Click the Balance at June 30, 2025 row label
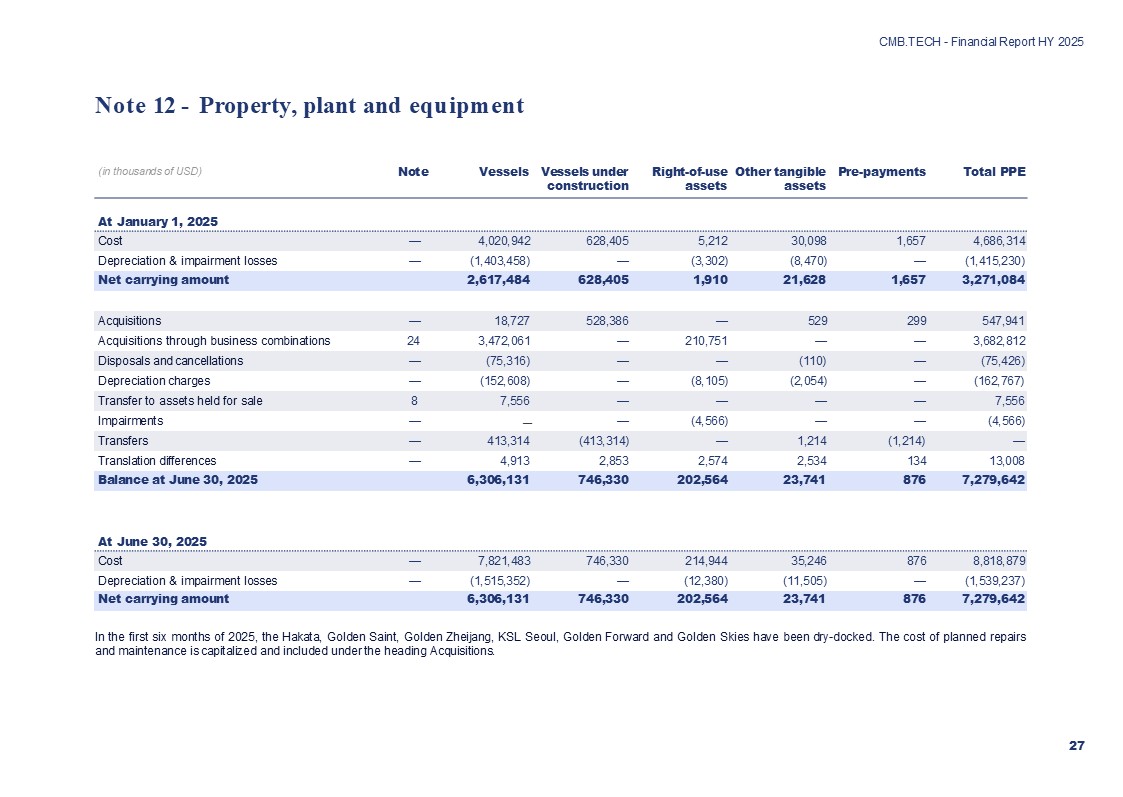 177,480
